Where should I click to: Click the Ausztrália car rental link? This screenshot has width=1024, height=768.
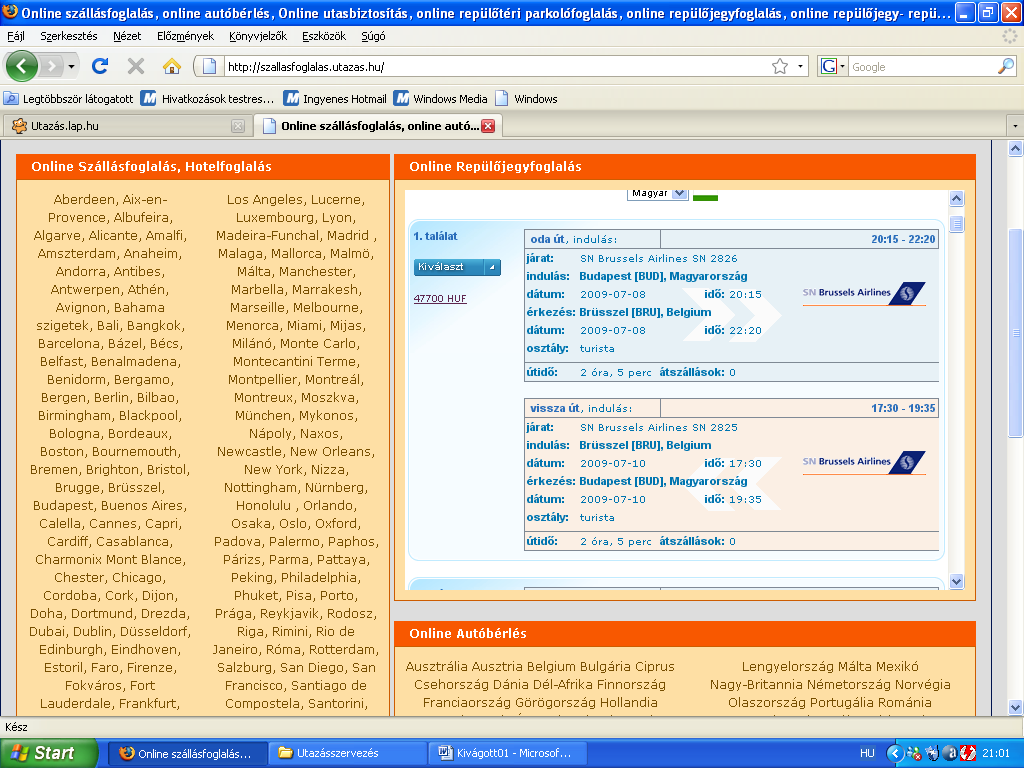click(436, 667)
